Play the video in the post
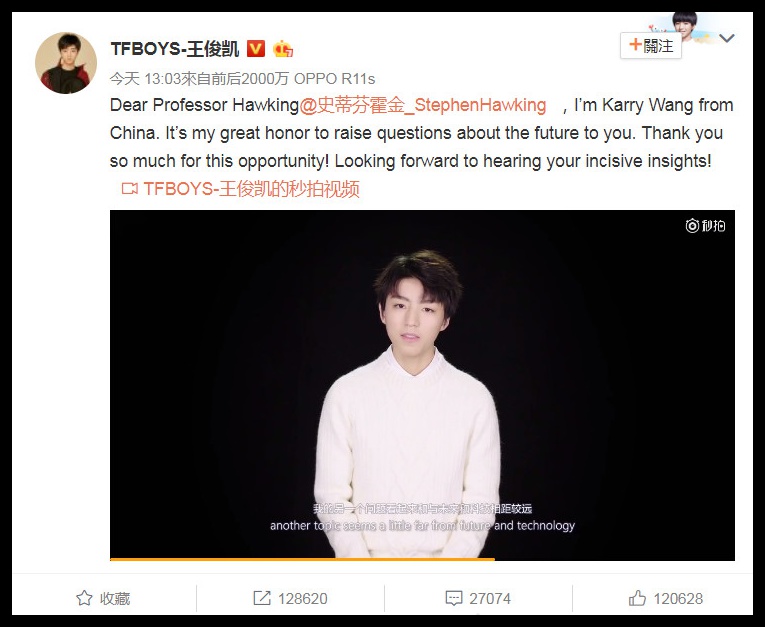 tap(423, 385)
